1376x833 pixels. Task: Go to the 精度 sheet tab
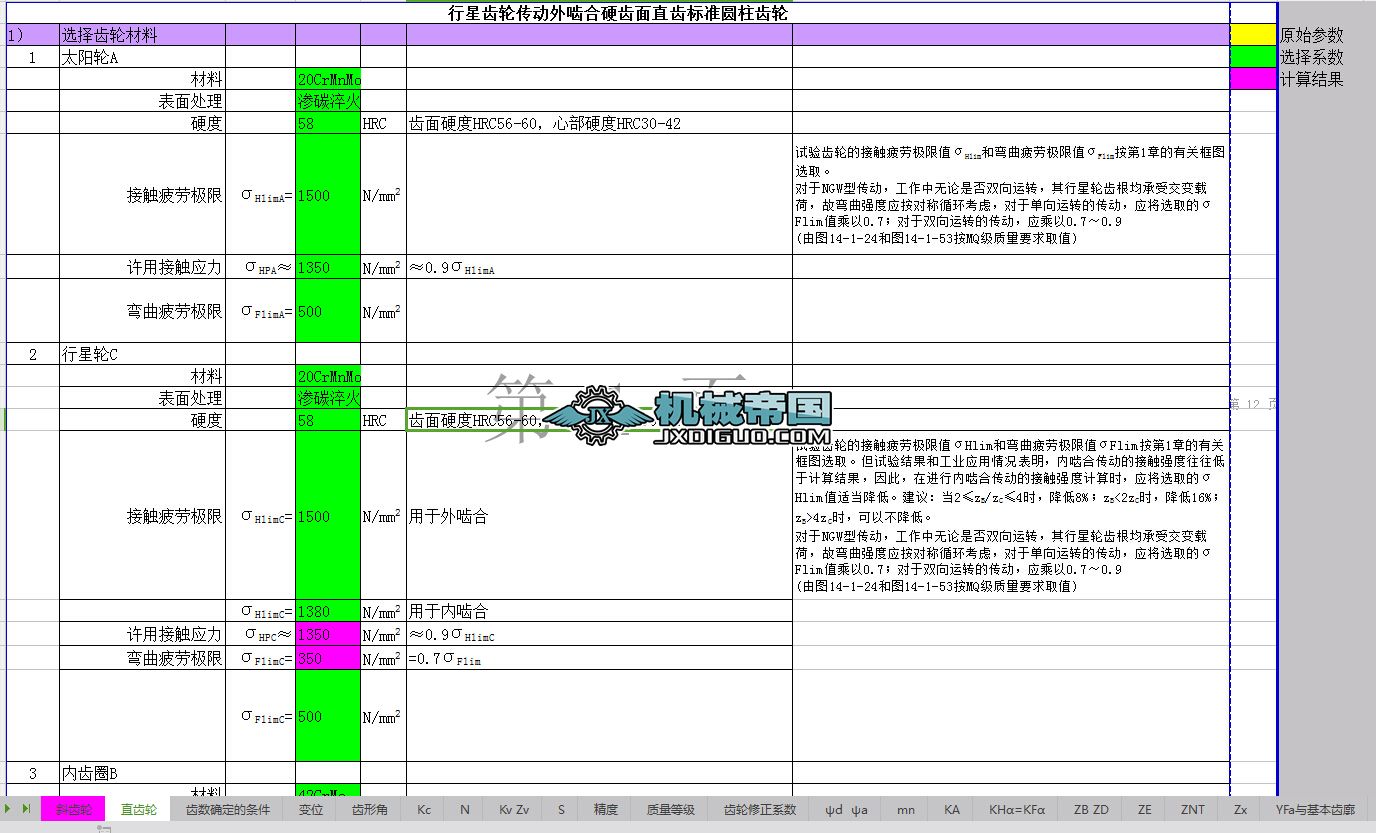click(x=606, y=809)
